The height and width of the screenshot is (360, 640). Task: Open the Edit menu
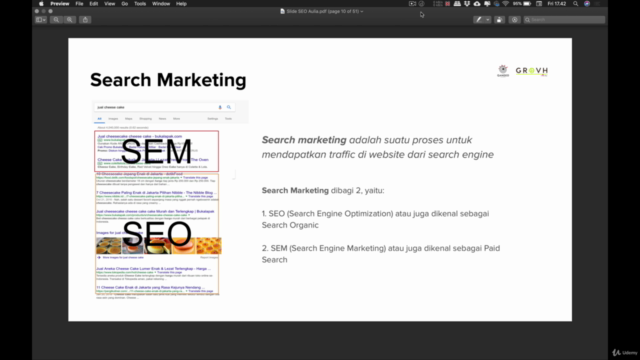[93, 4]
